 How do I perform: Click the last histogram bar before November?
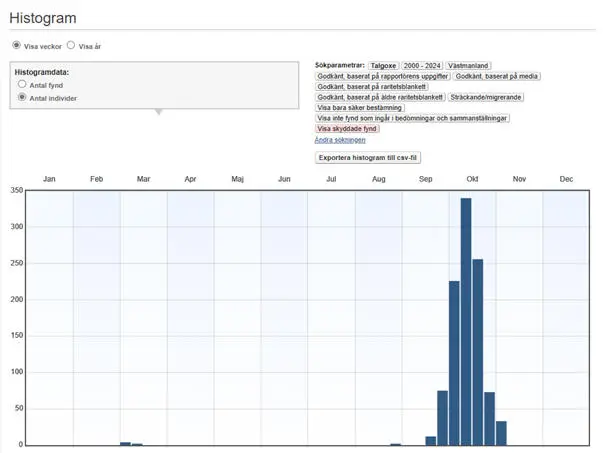click(x=501, y=432)
